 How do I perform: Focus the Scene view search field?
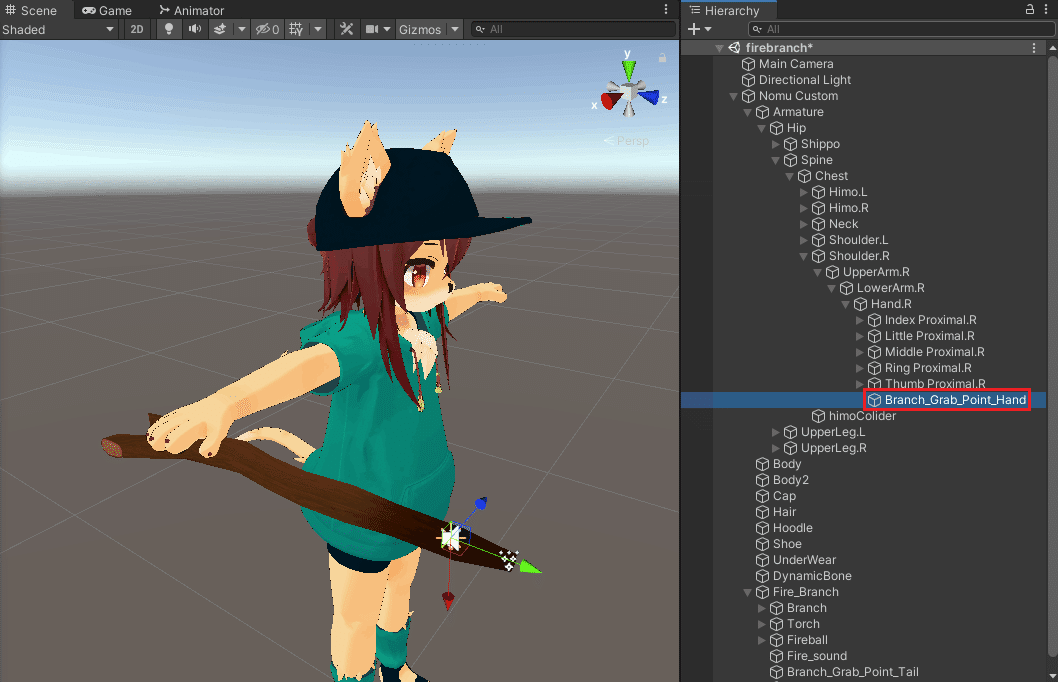click(x=574, y=29)
